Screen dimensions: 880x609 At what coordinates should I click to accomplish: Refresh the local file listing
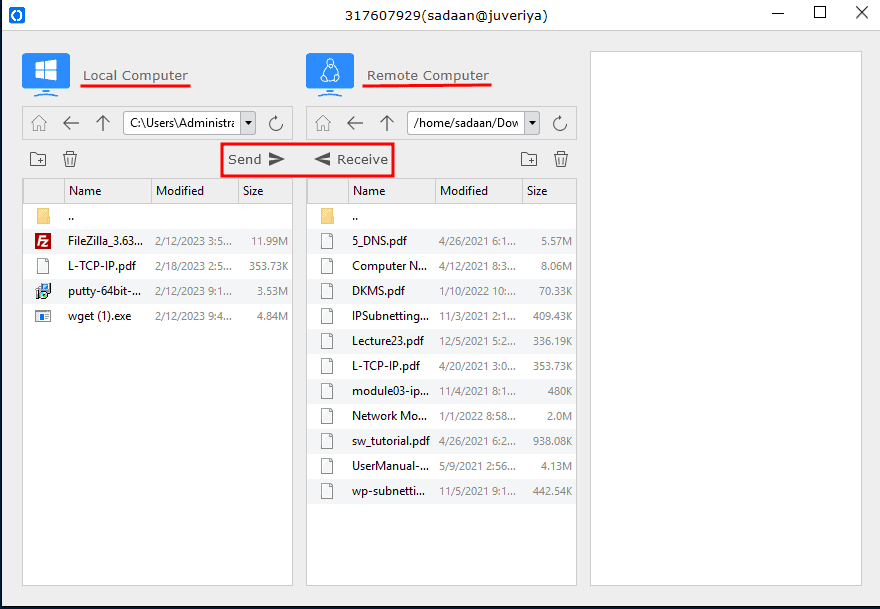[x=275, y=123]
